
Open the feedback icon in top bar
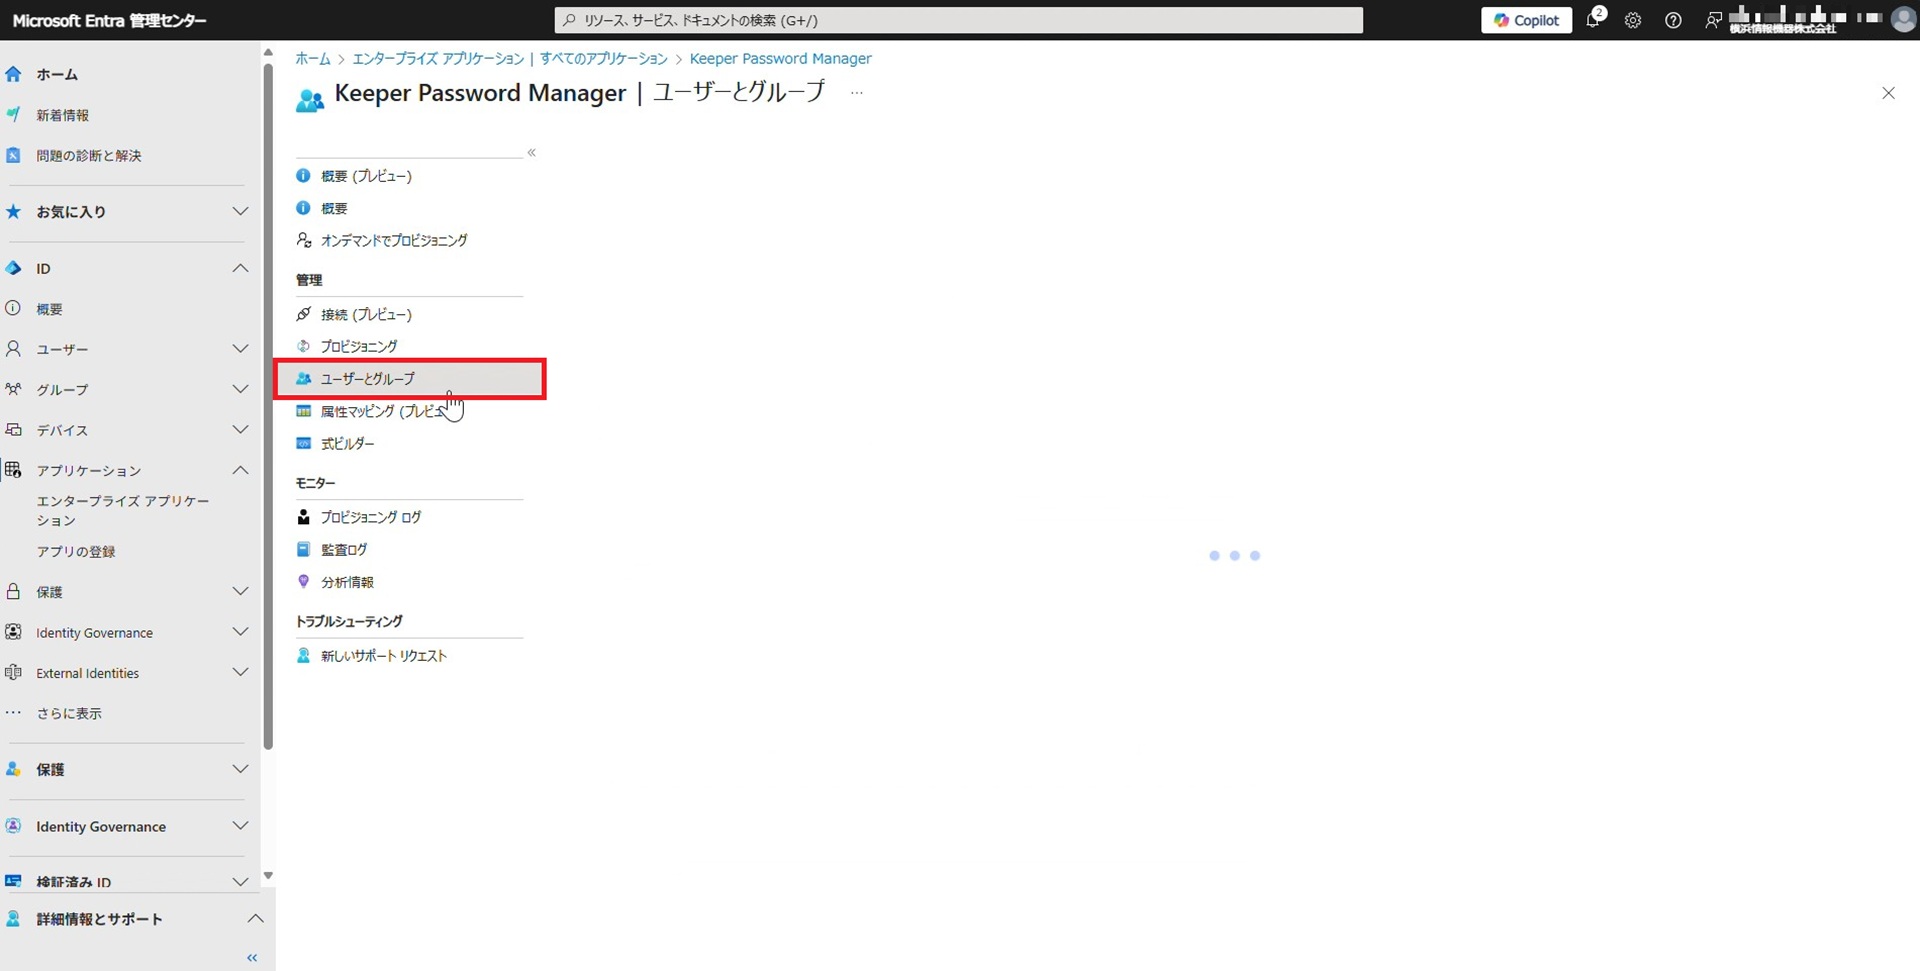pos(1713,20)
